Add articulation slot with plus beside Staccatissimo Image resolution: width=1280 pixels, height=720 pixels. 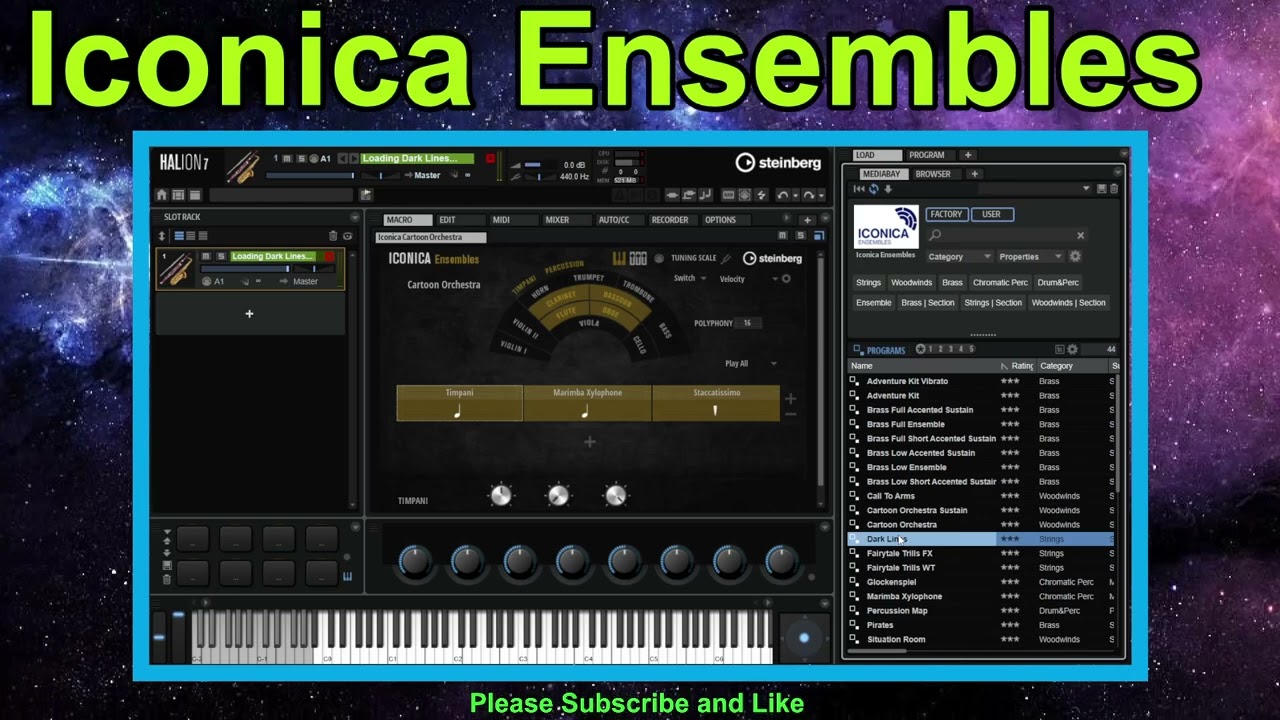point(790,398)
